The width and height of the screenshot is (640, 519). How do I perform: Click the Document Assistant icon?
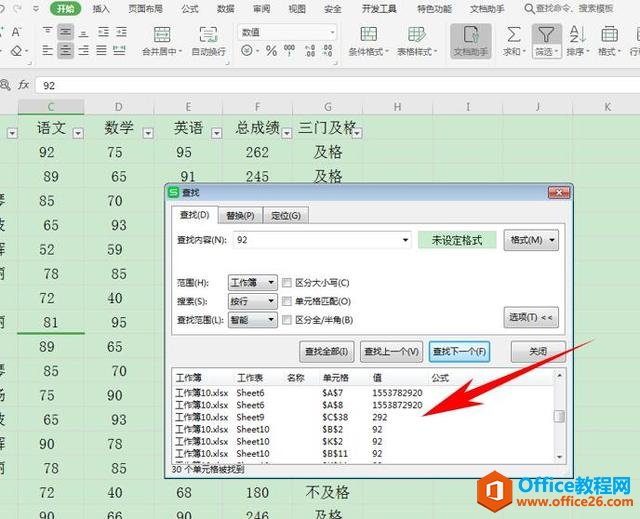coord(471,34)
